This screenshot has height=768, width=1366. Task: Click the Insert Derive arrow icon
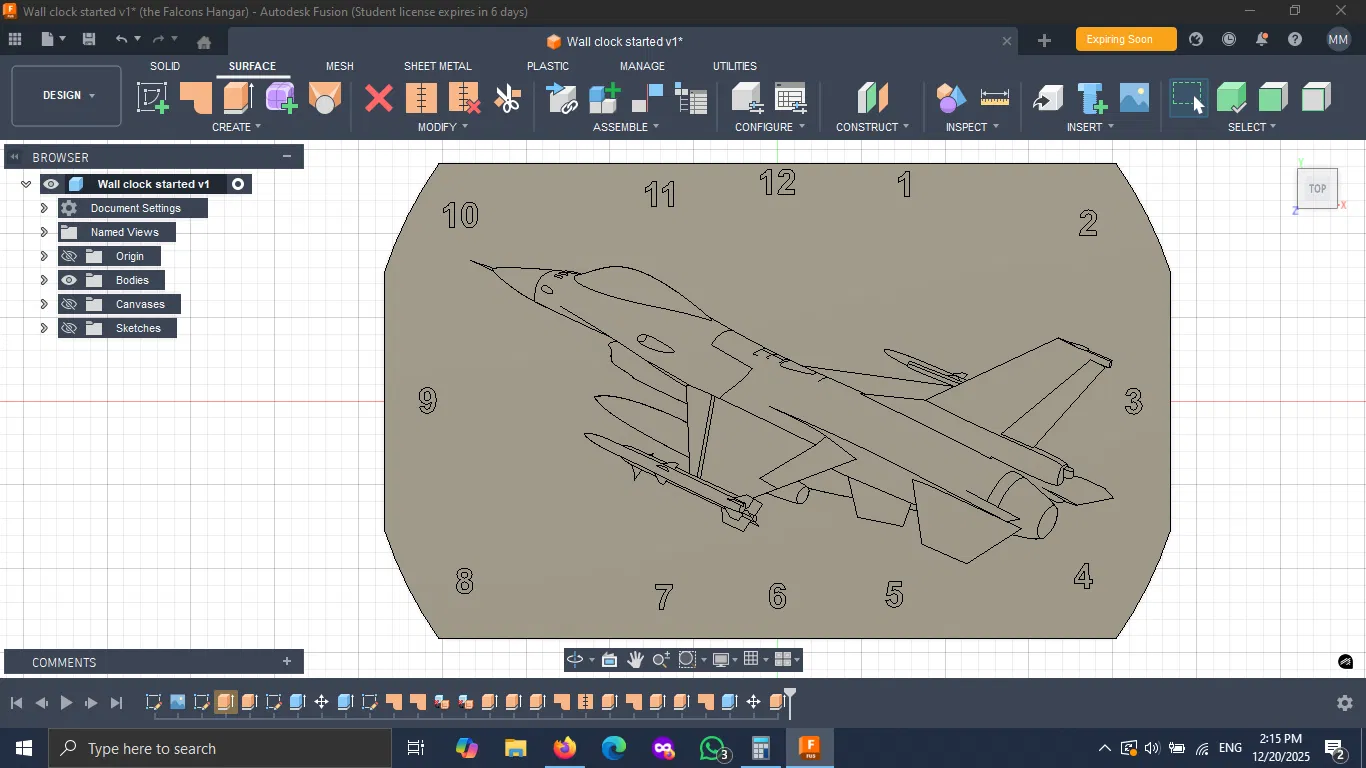1048,98
